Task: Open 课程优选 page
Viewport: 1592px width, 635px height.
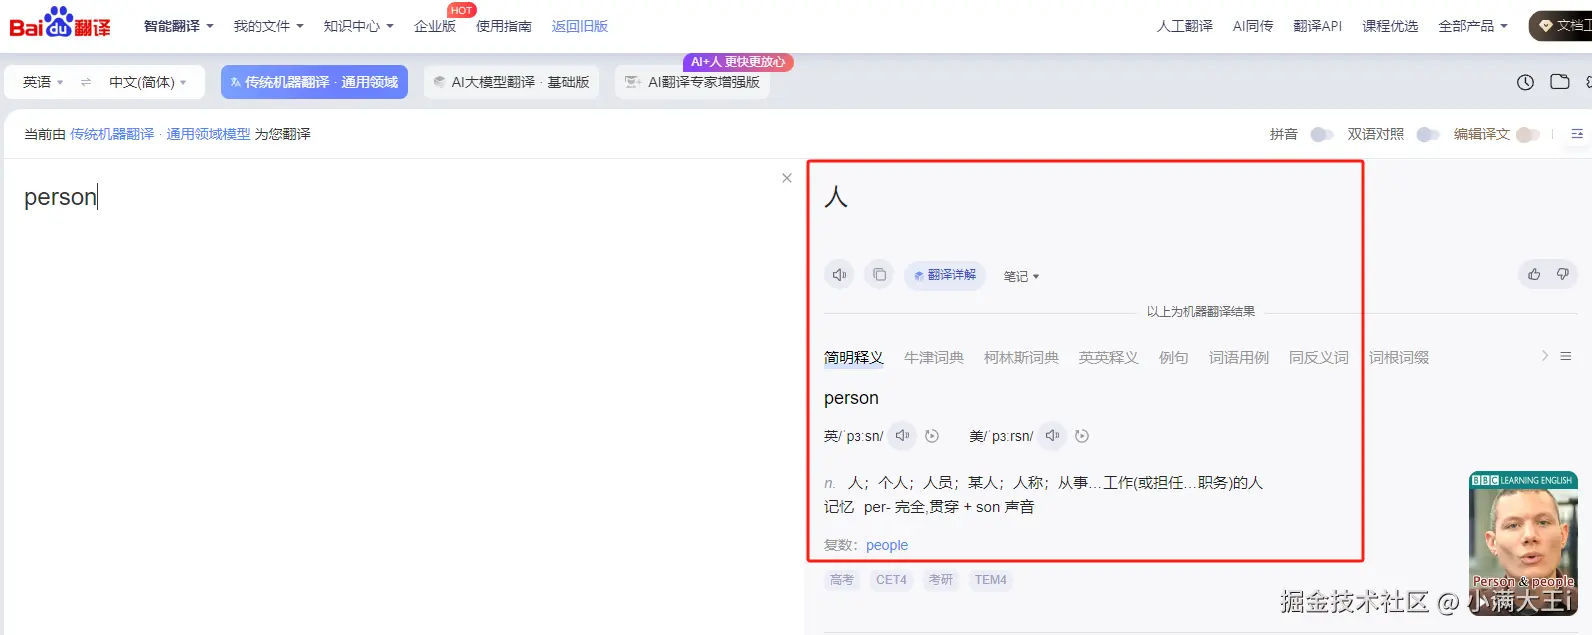Action: (1390, 26)
